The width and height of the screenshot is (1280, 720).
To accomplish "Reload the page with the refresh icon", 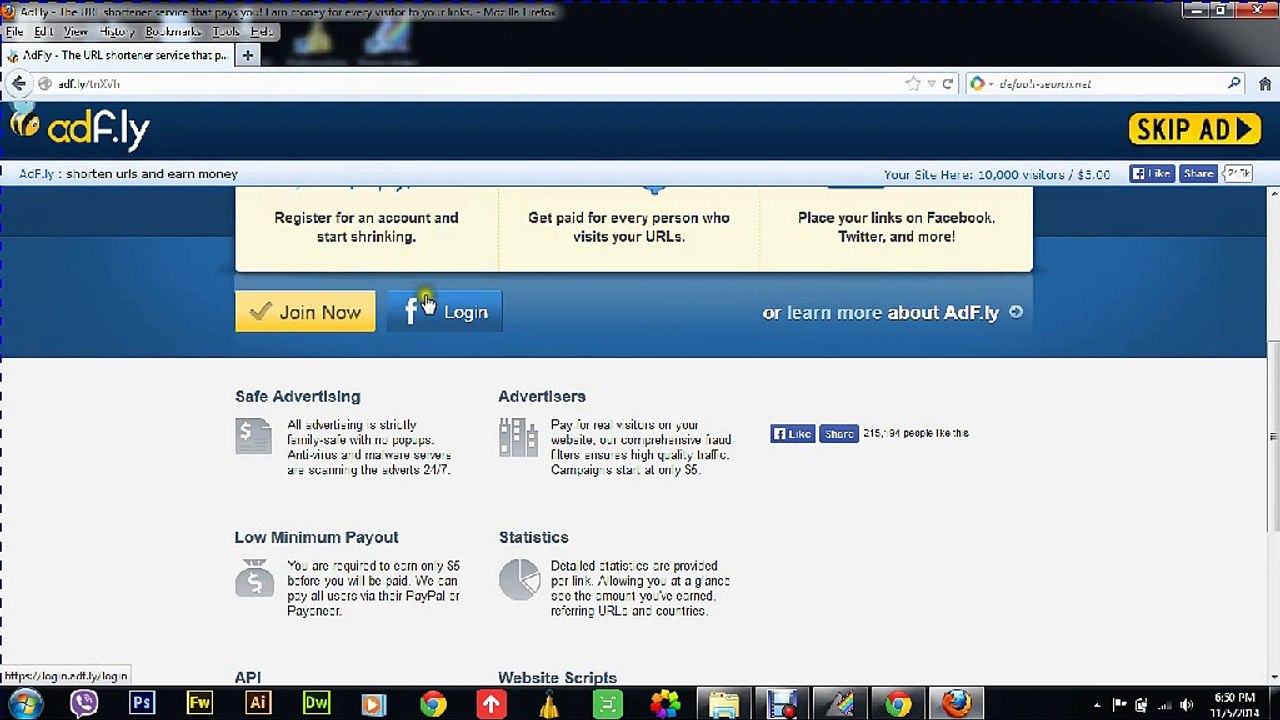I will (948, 84).
